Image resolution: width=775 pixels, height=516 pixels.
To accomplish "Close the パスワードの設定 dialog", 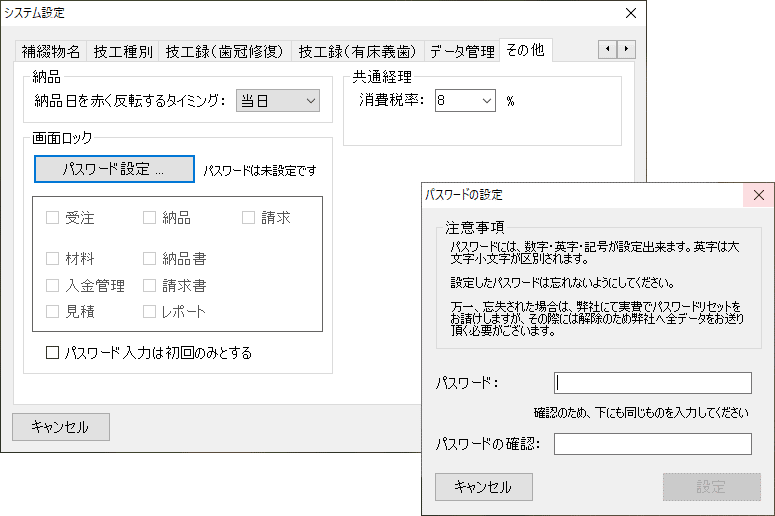I will pos(758,195).
